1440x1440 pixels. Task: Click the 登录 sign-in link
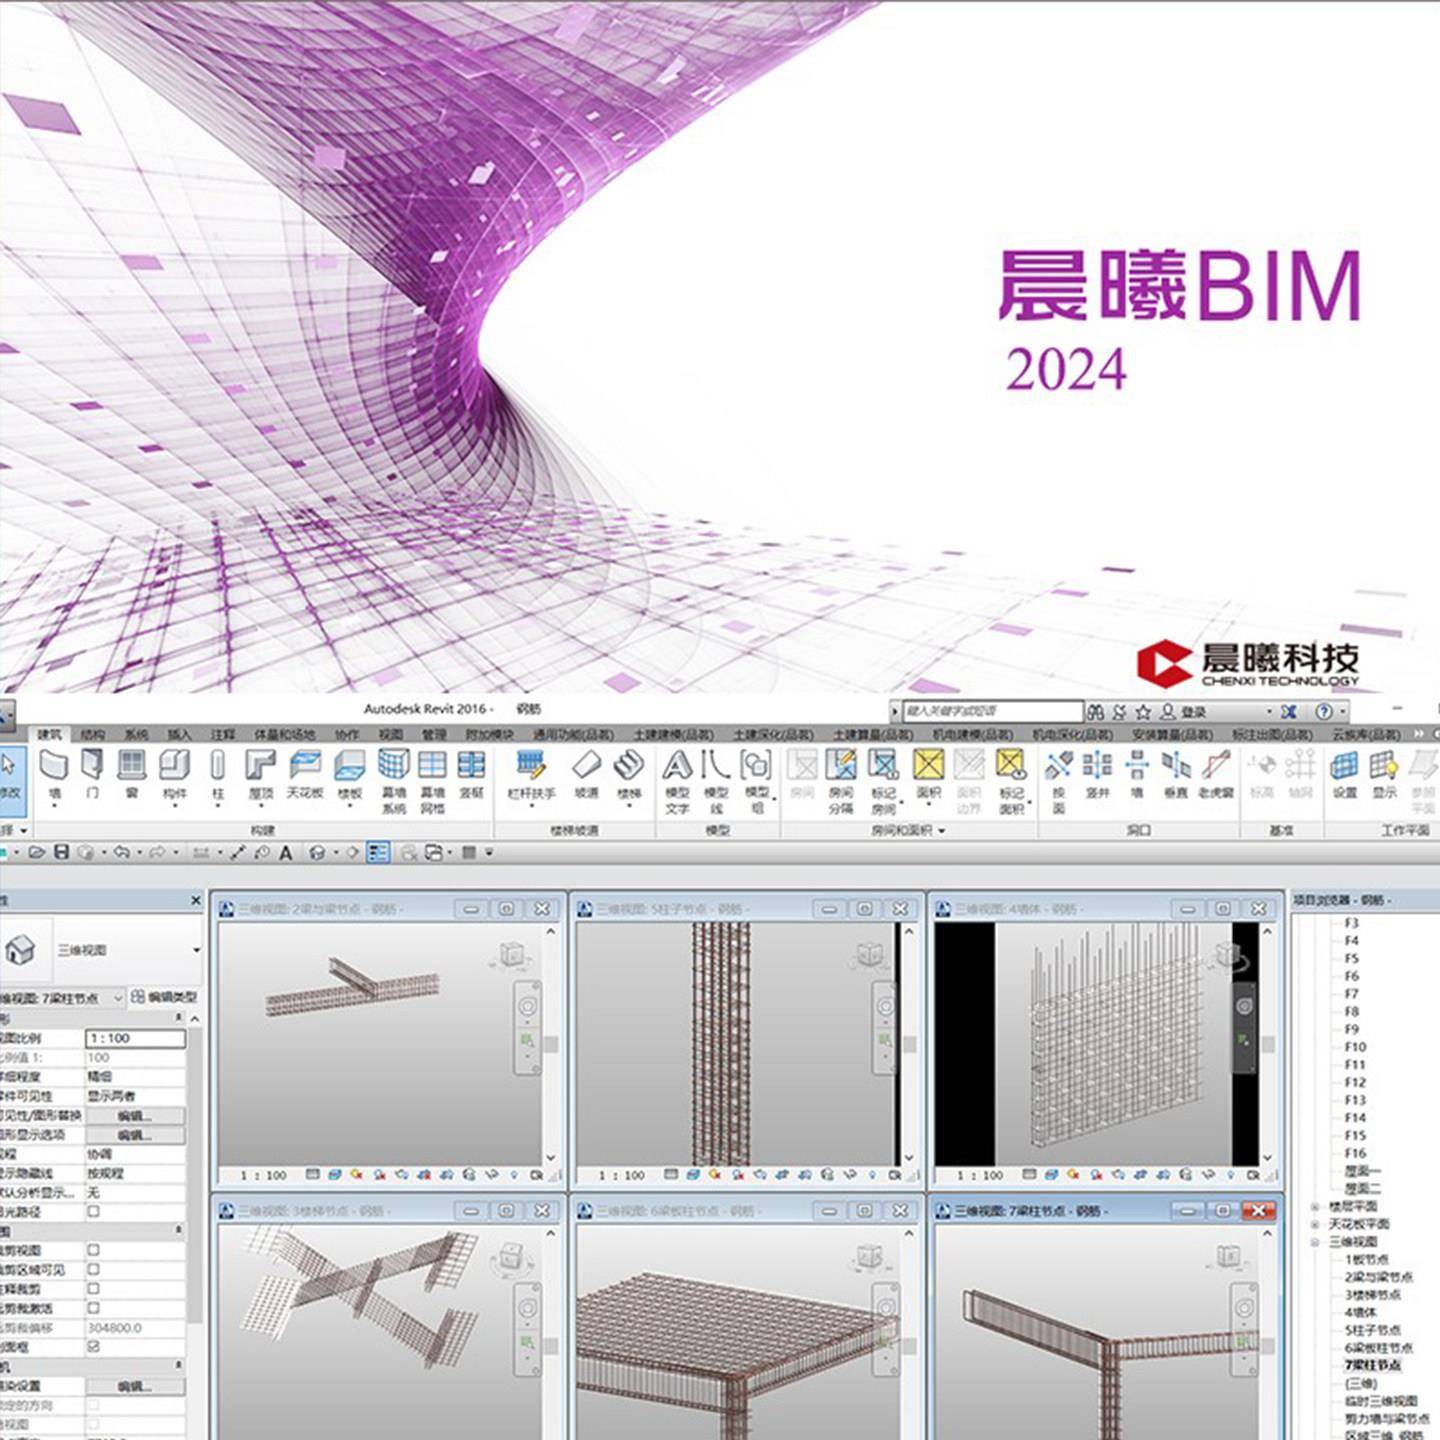pos(1193,712)
